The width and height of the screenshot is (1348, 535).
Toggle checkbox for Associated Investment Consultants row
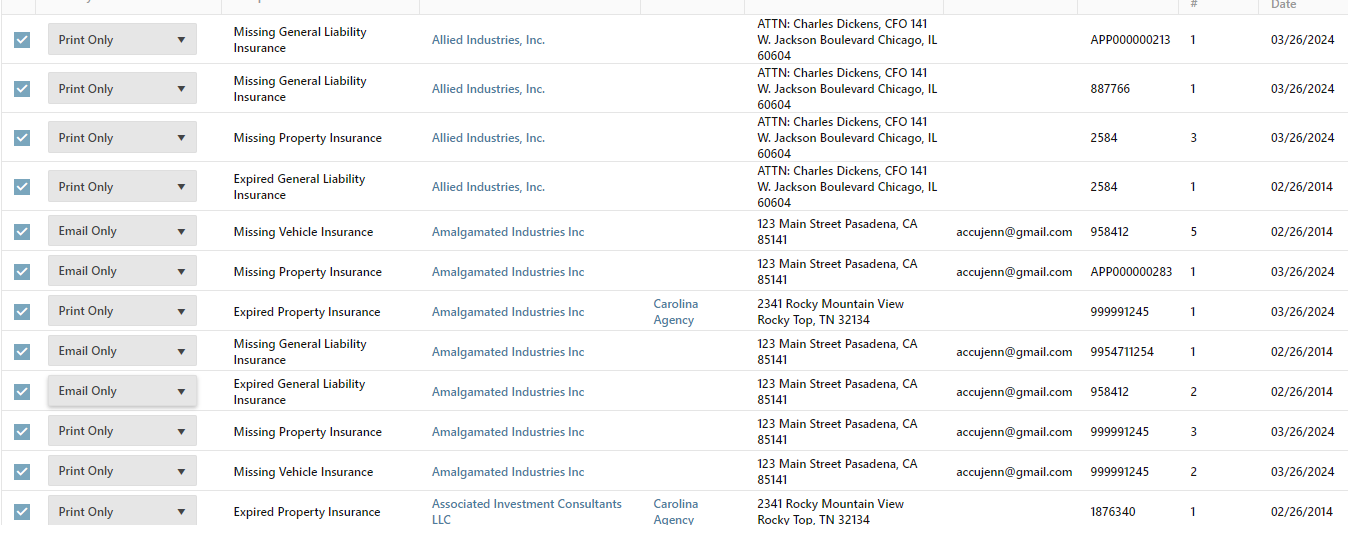(22, 511)
